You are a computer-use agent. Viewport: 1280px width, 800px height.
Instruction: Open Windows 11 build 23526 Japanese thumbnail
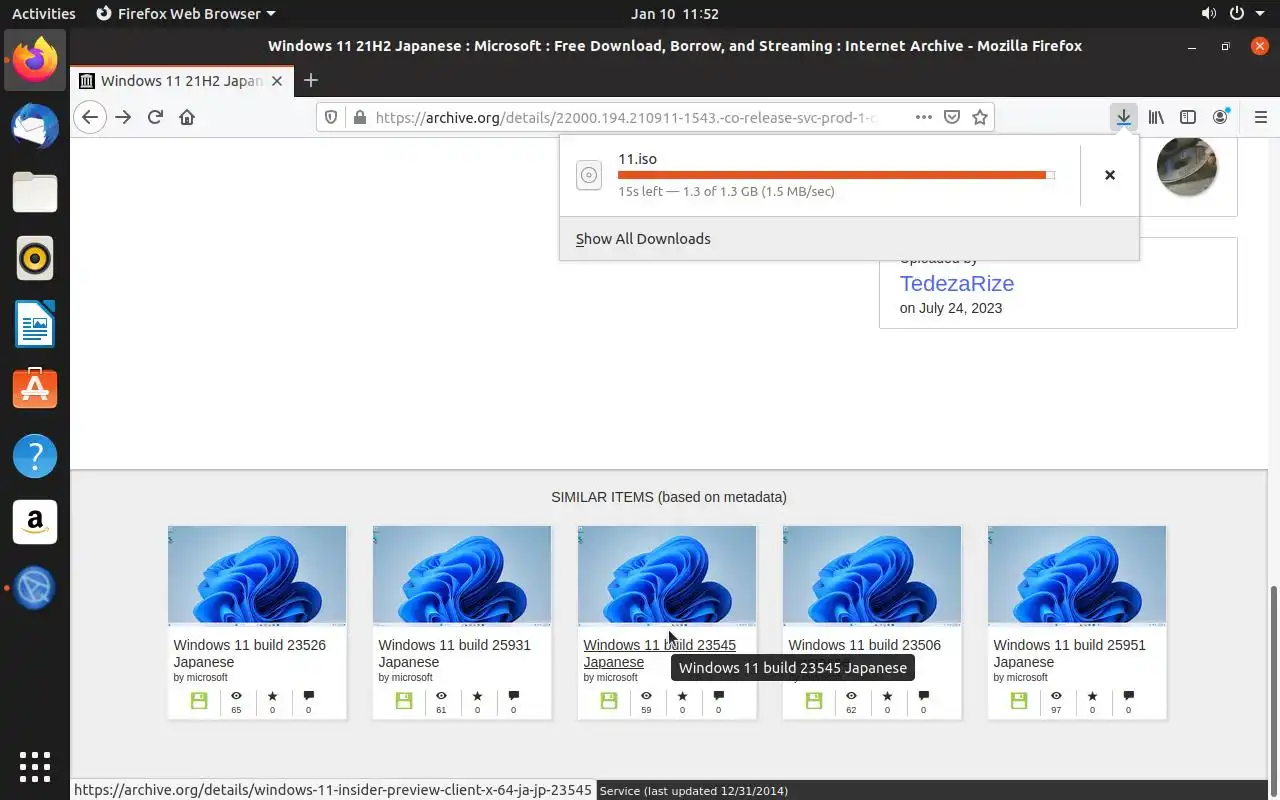[x=257, y=575]
